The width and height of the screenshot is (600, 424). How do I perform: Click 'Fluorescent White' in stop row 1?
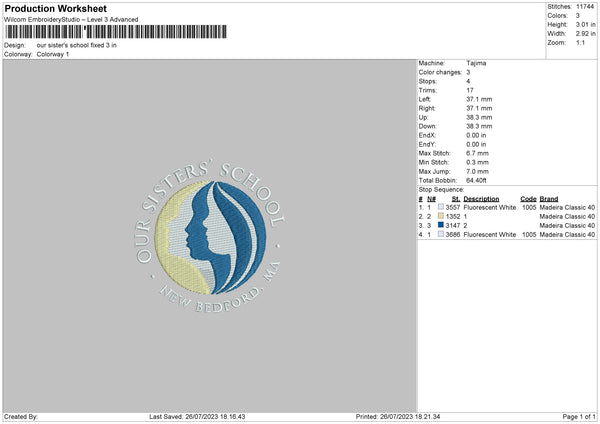[x=489, y=207]
